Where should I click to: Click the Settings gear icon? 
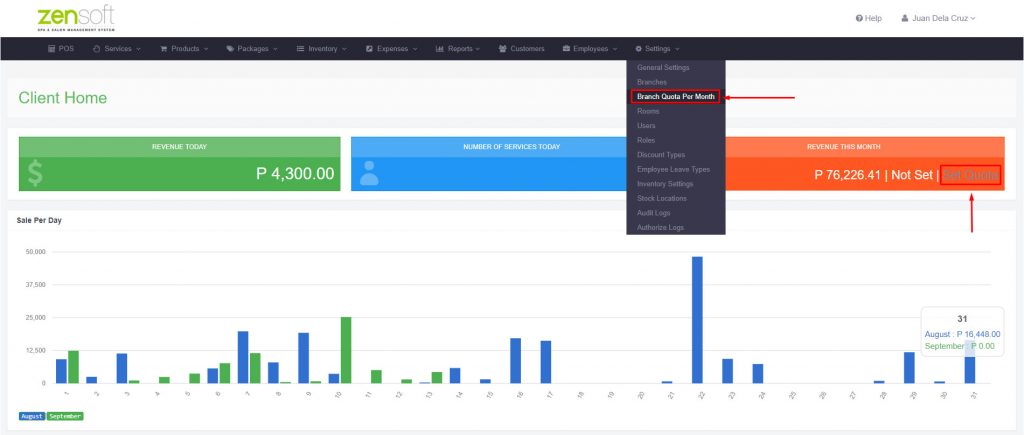639,49
